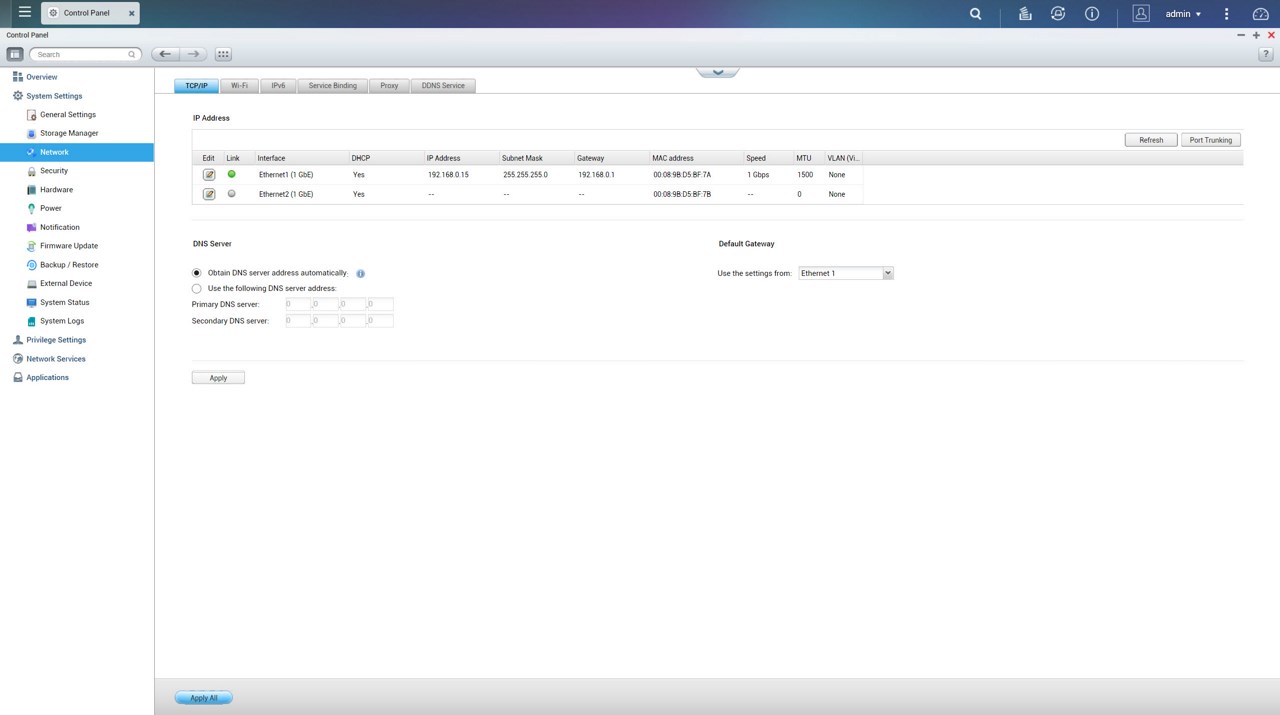The width and height of the screenshot is (1280, 715).
Task: Open the dashboard gauge icon
Action: [1260, 14]
